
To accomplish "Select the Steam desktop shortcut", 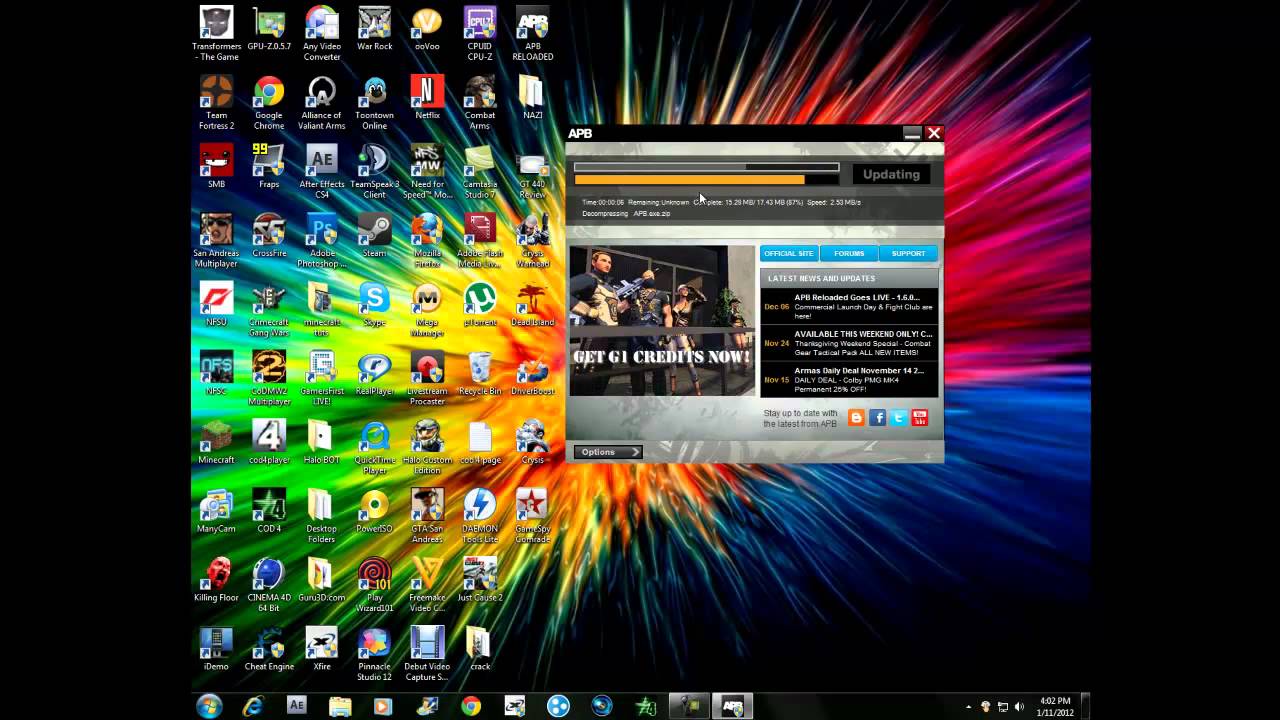I will tap(374, 236).
